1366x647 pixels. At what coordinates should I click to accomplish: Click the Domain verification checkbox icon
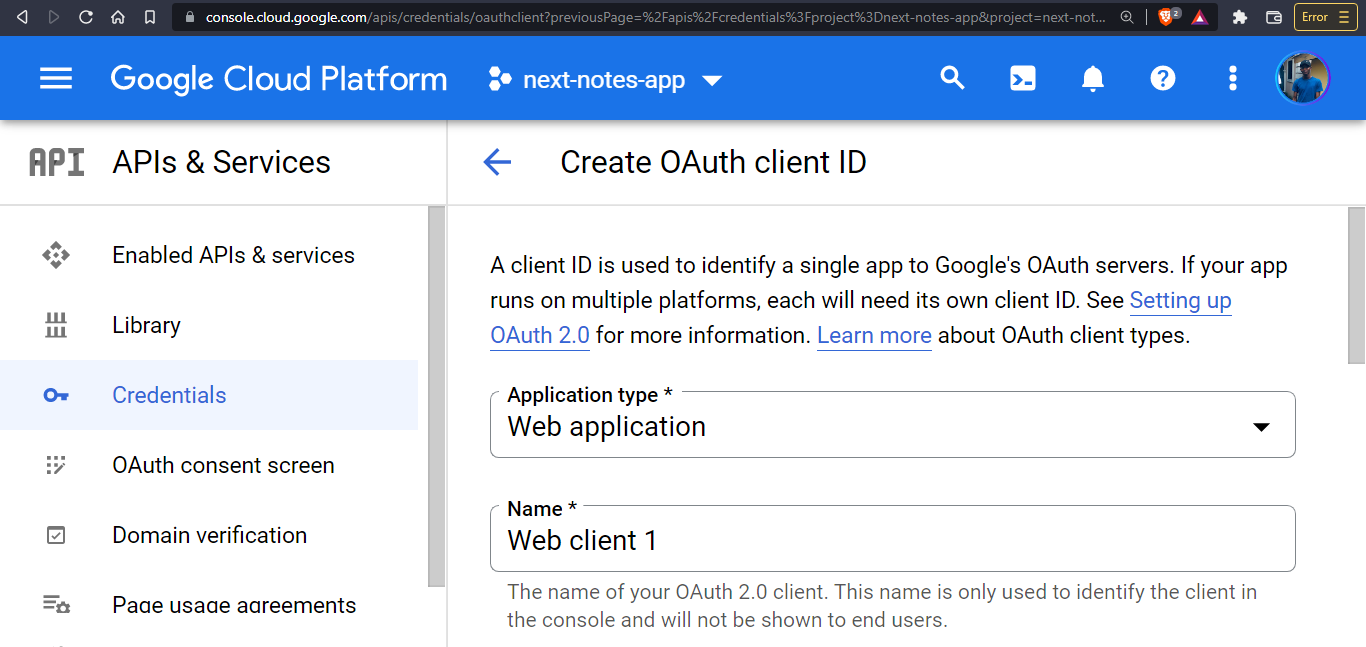(x=56, y=535)
